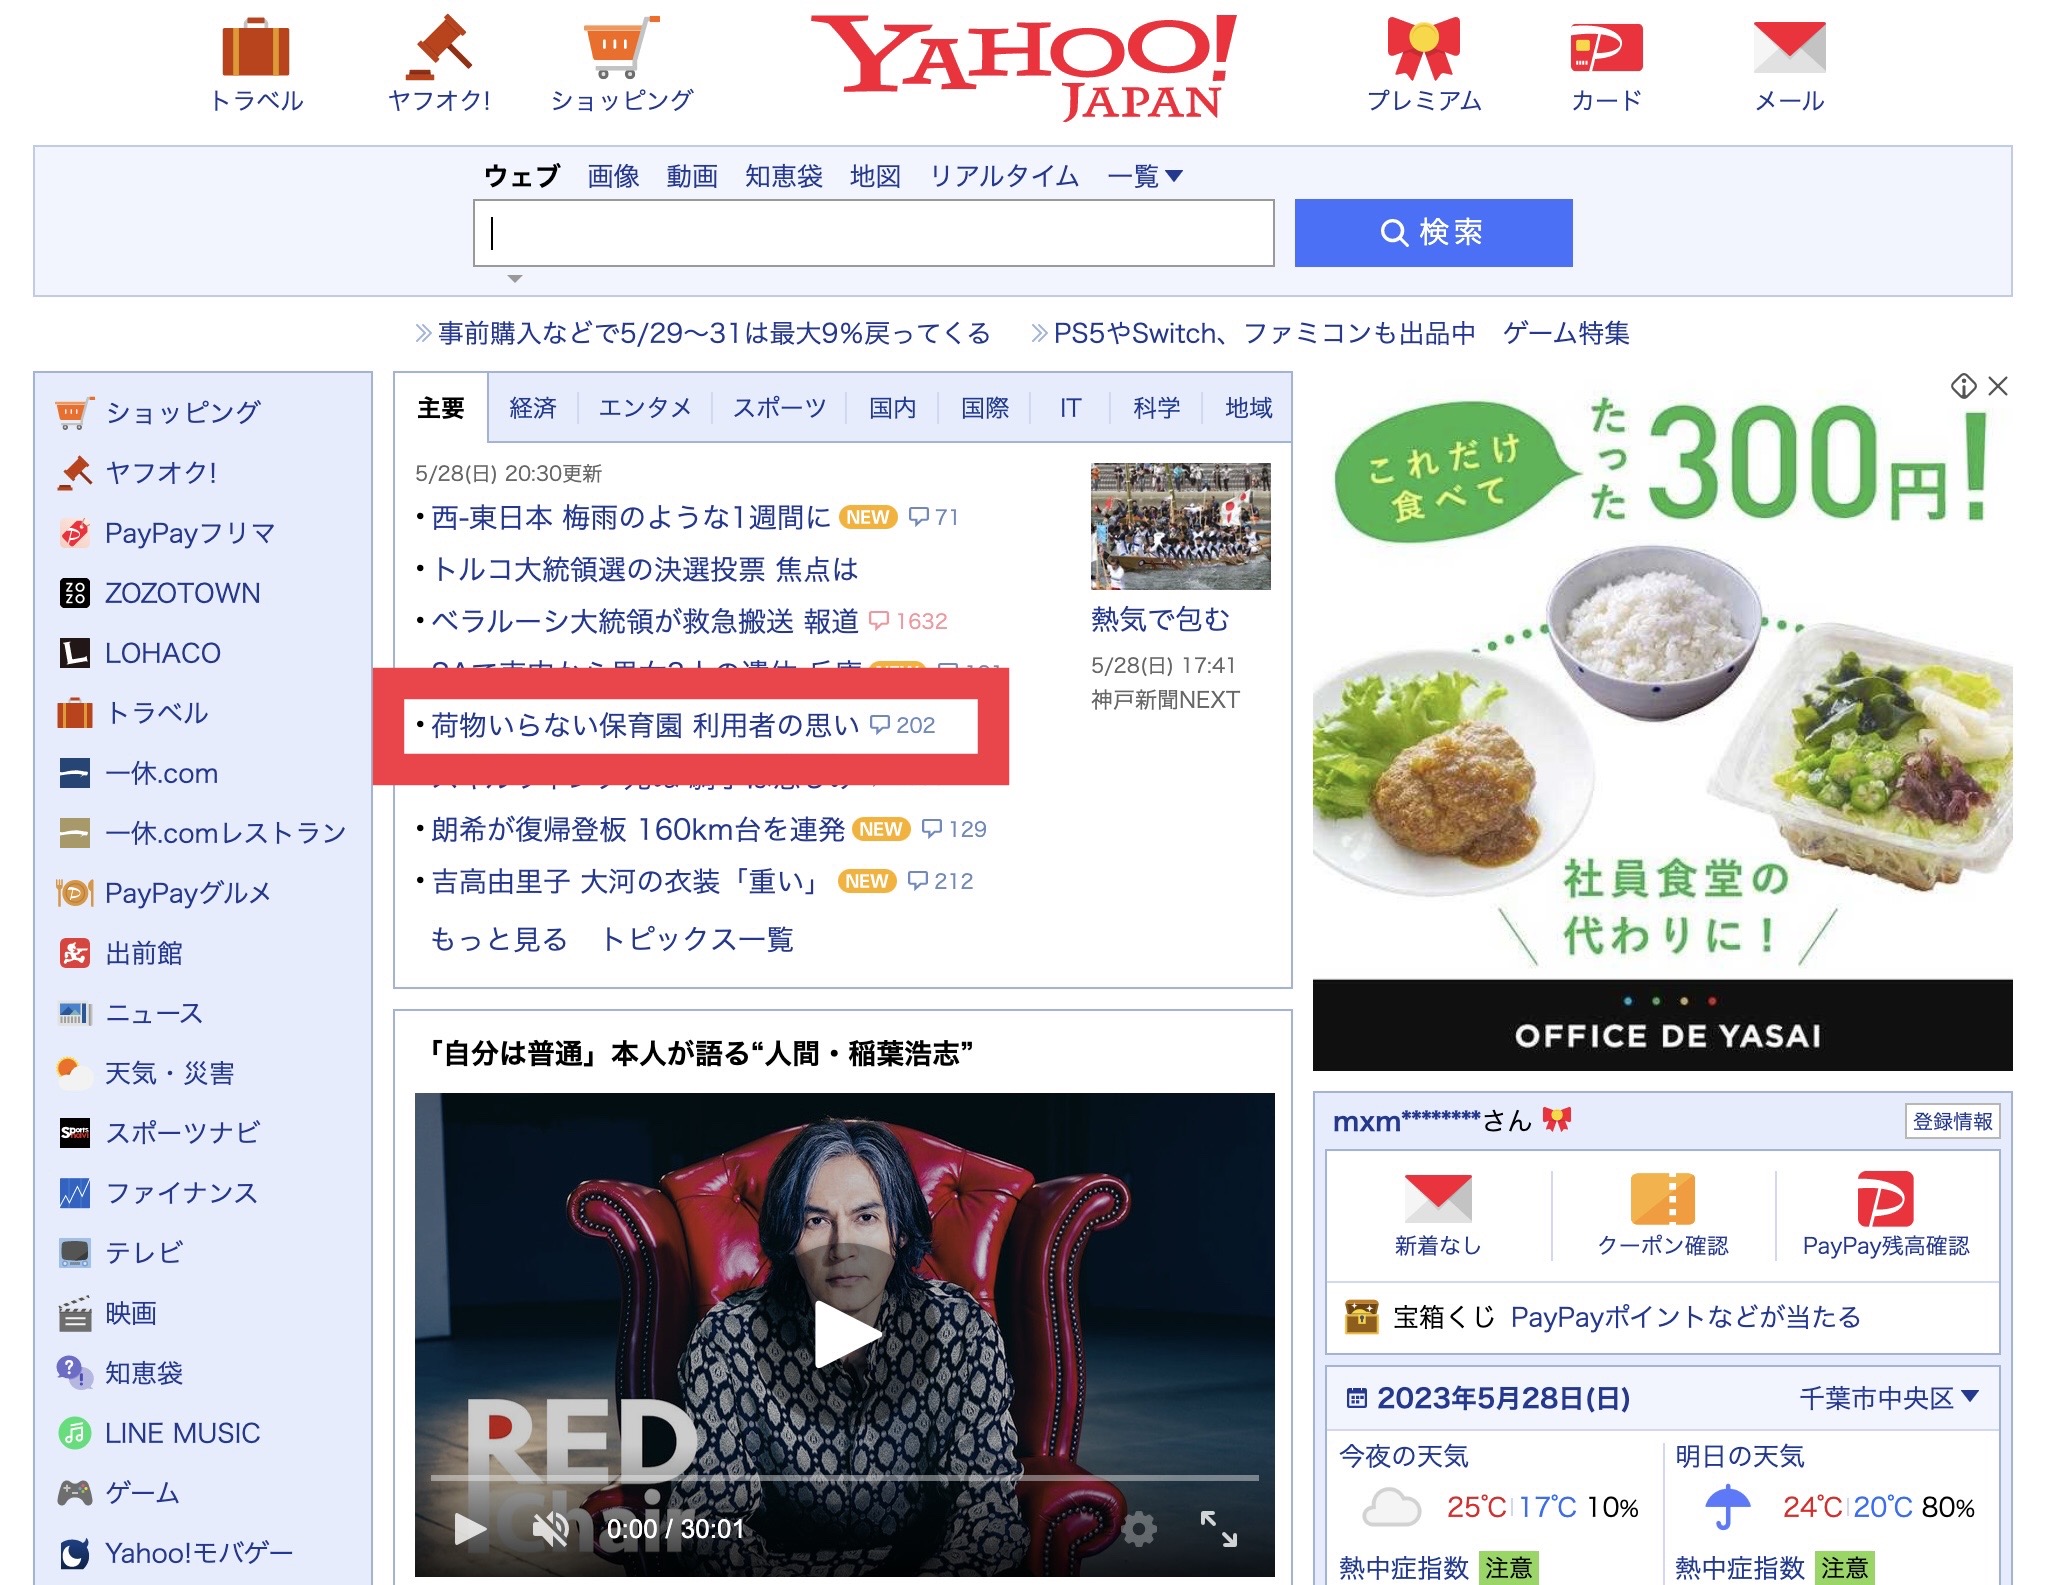Open テレビ in the sidebar
The image size is (2046, 1585).
(x=144, y=1253)
